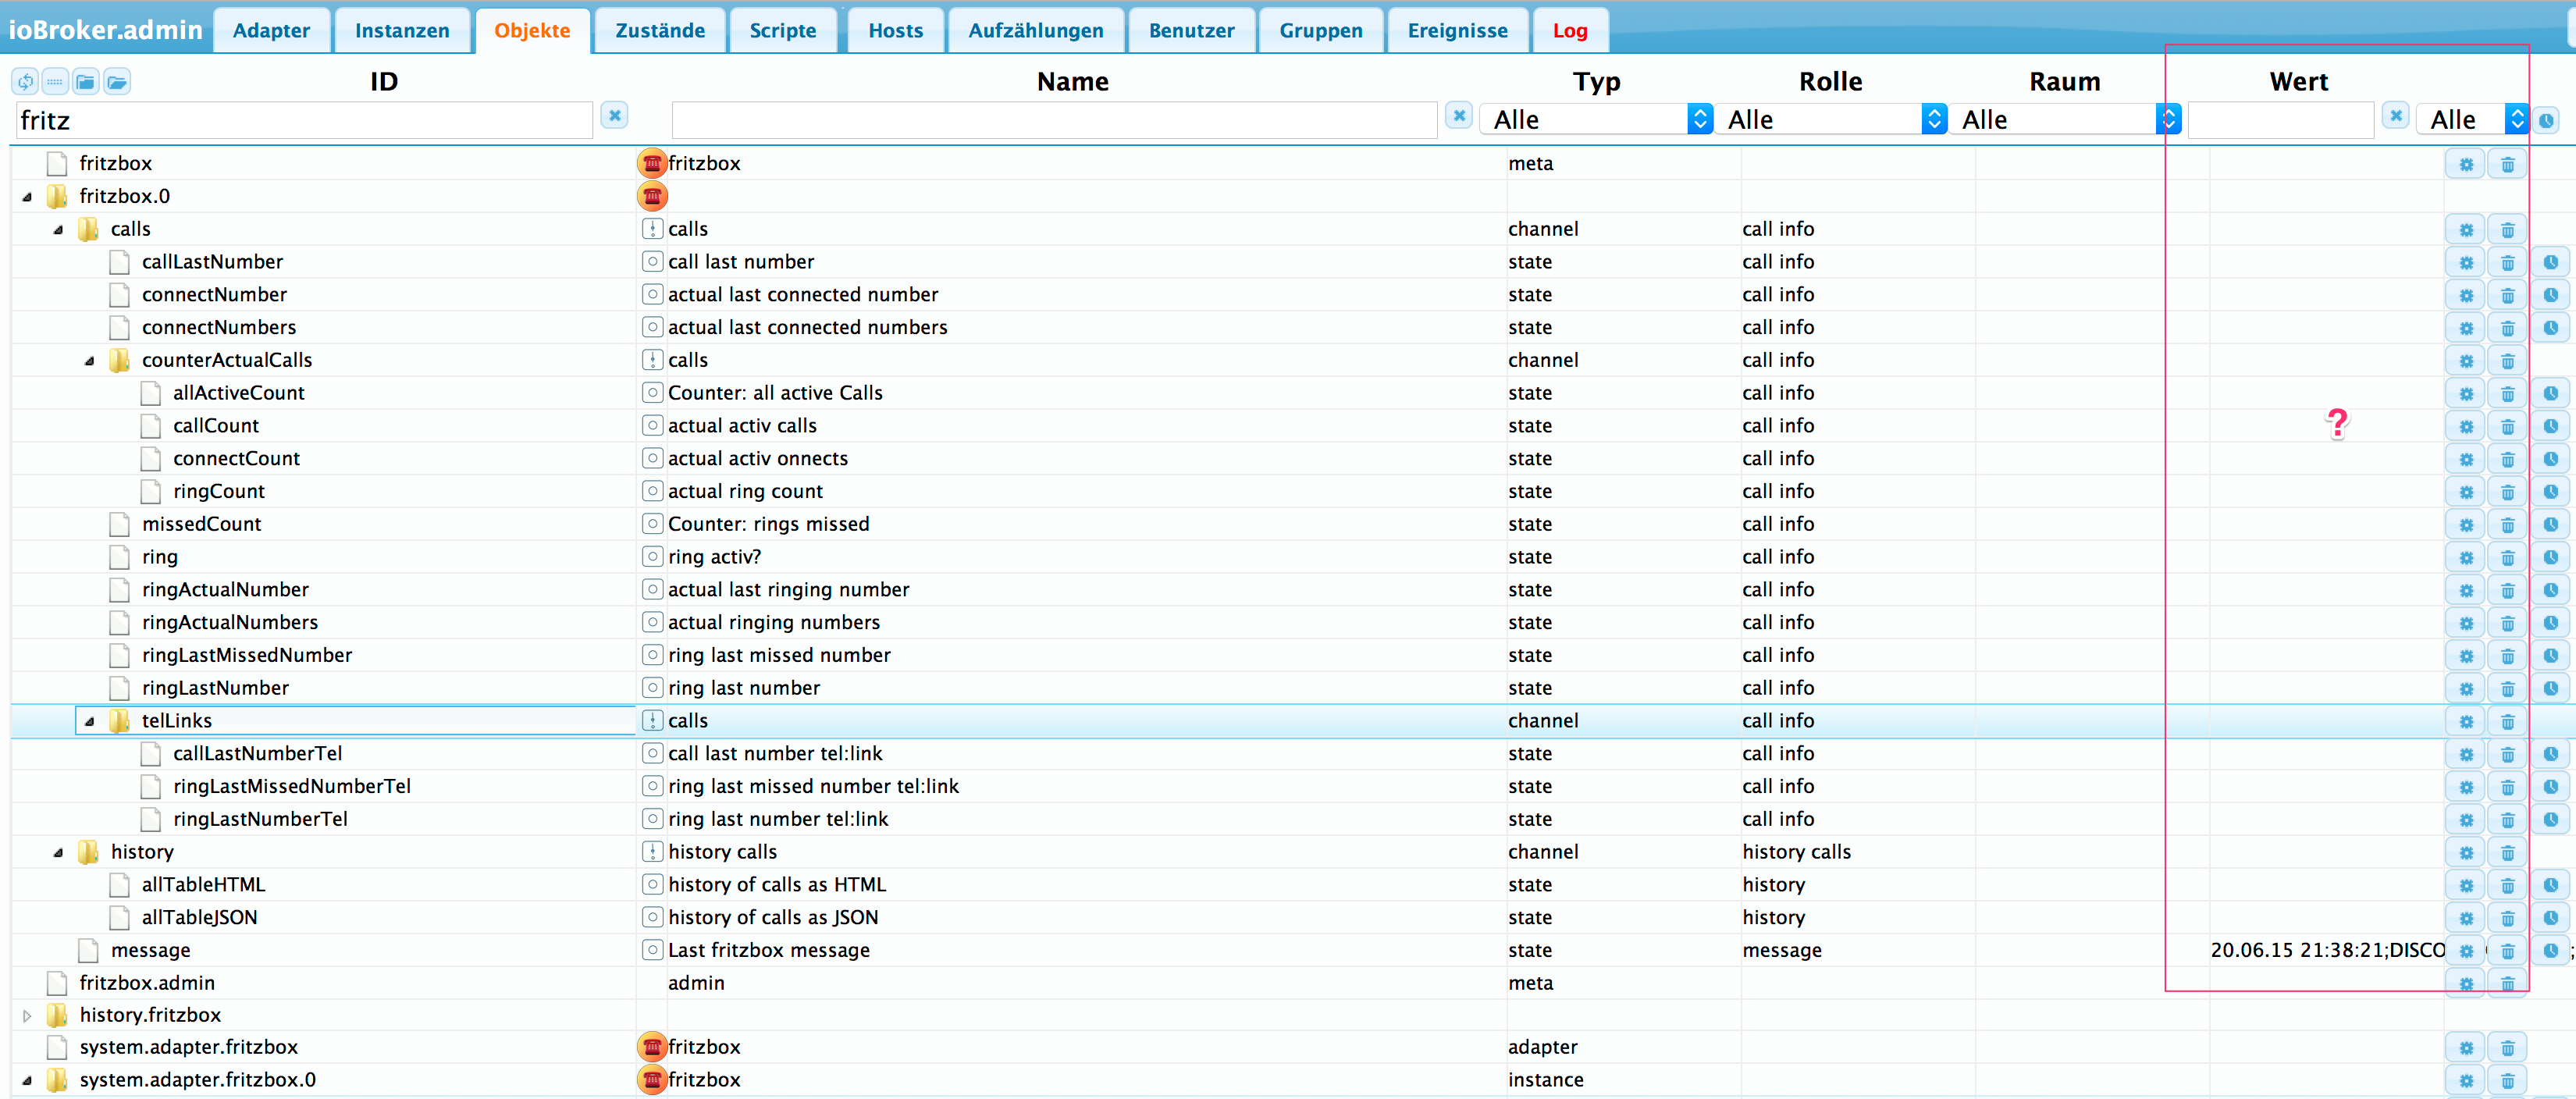Viewport: 2576px width, 1099px height.
Task: Clear the Wert filter with the X icon
Action: pos(2396,116)
